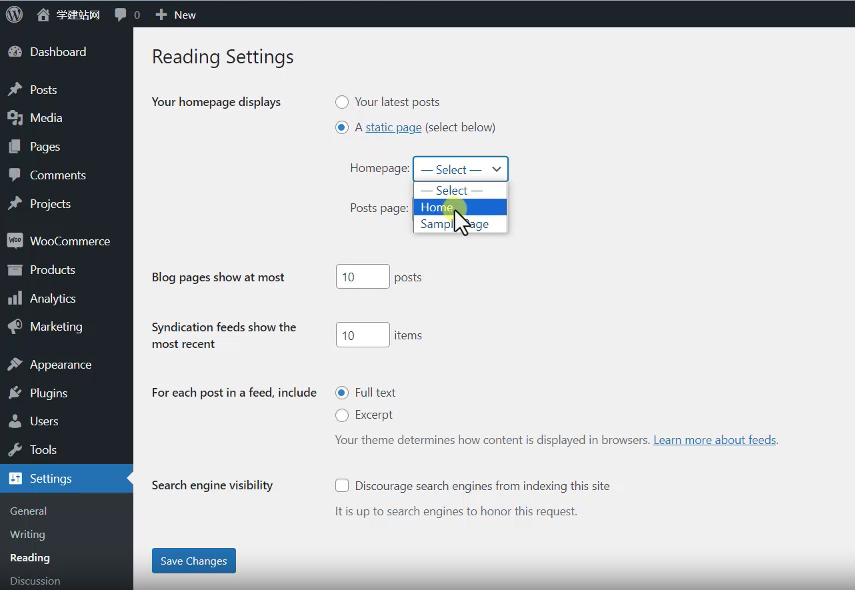This screenshot has height=590, width=855.
Task: Click the Plugins plug icon
Action: point(15,393)
